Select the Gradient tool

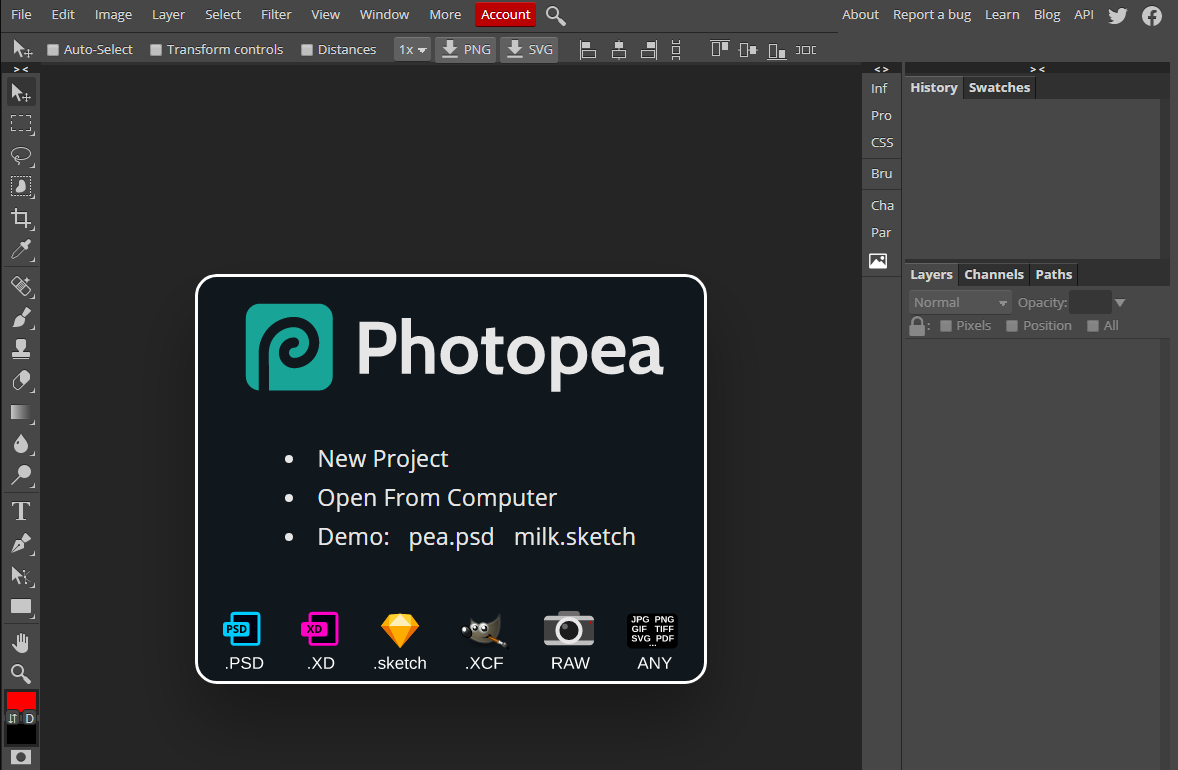(x=21, y=412)
